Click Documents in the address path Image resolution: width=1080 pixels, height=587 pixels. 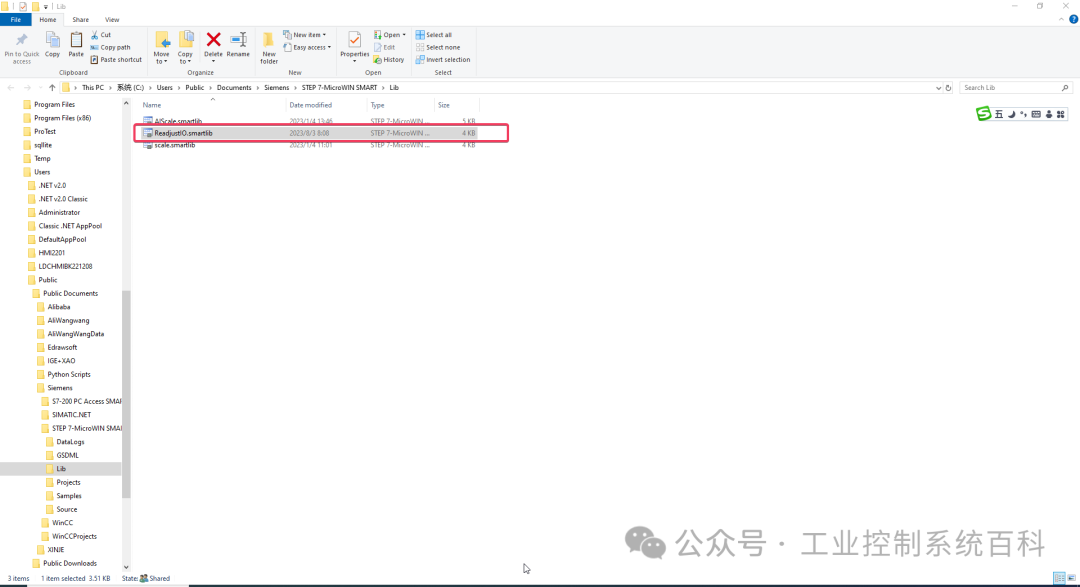[234, 87]
